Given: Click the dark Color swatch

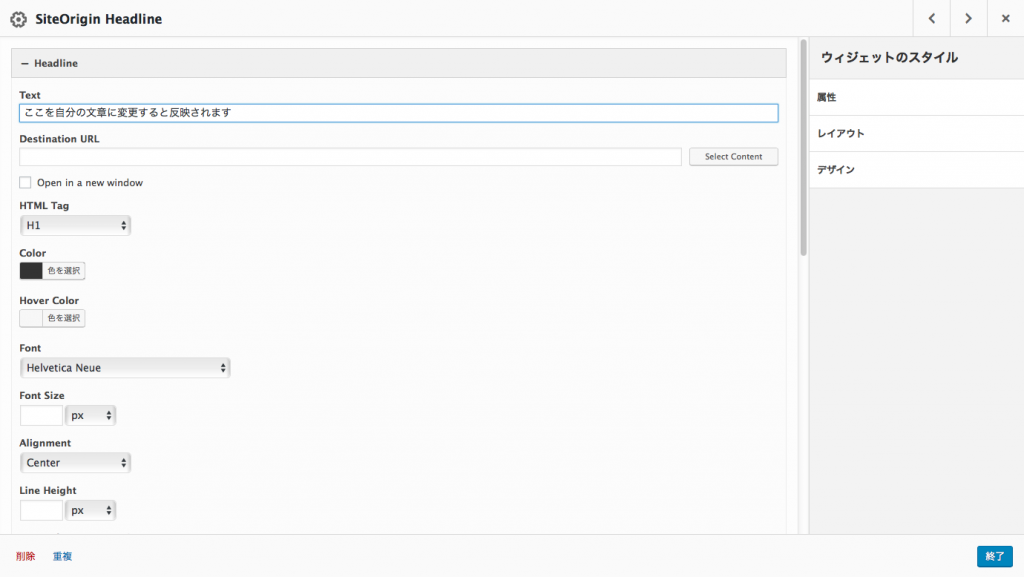Looking at the screenshot, I should coord(32,271).
